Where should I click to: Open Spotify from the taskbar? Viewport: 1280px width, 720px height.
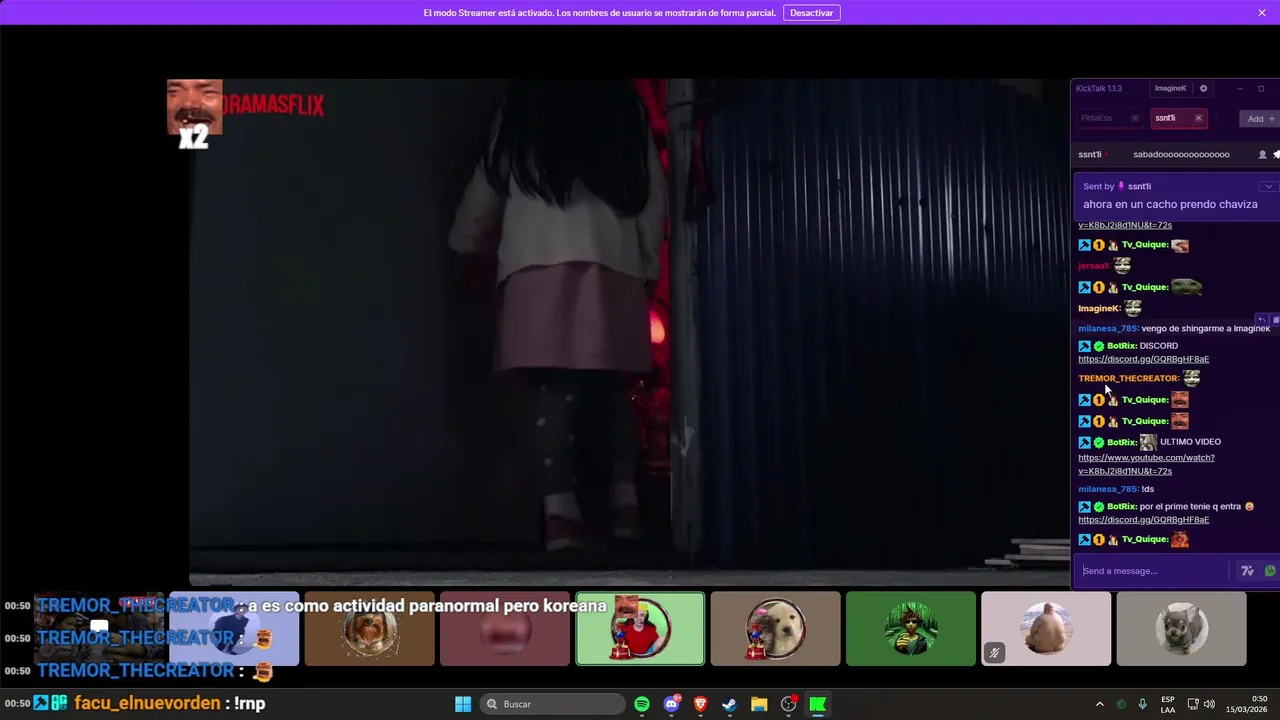point(642,704)
